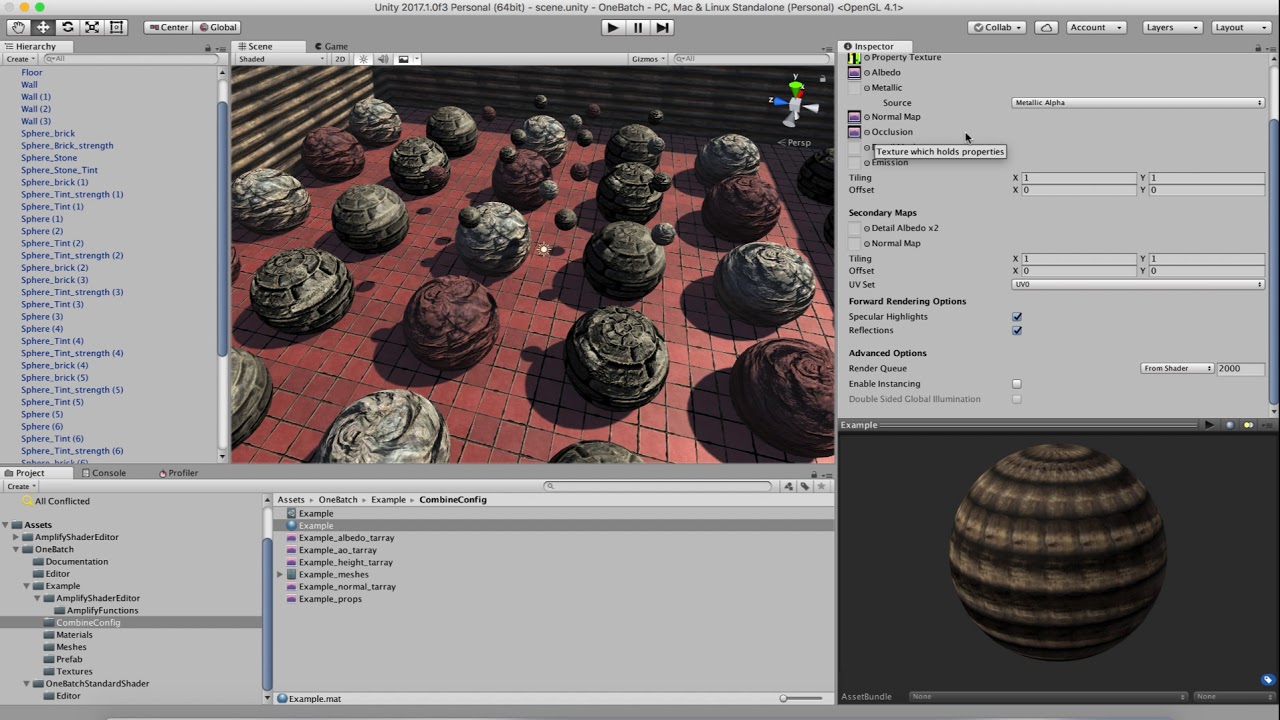Click Property Texture thumbnail slot
This screenshot has height=720, width=1280.
tap(854, 58)
